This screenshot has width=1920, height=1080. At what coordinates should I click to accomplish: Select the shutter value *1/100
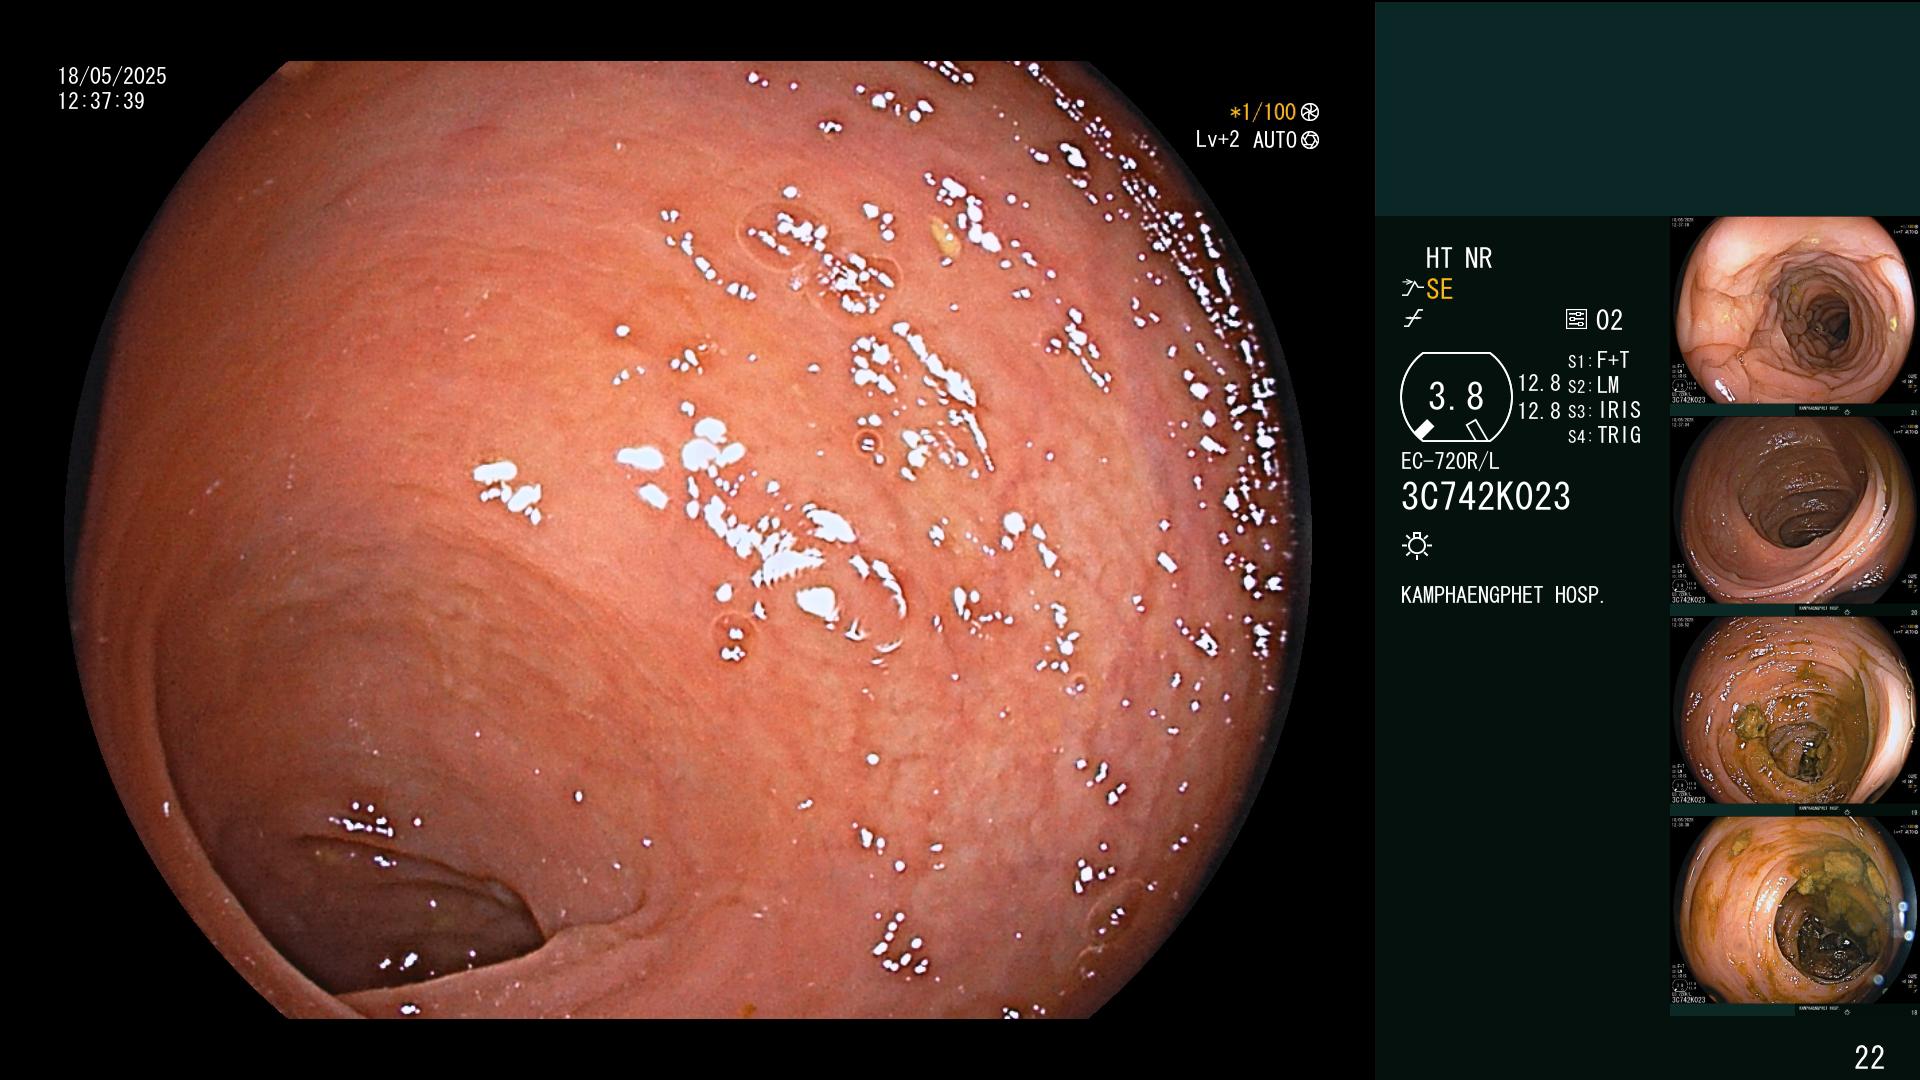click(x=1262, y=112)
